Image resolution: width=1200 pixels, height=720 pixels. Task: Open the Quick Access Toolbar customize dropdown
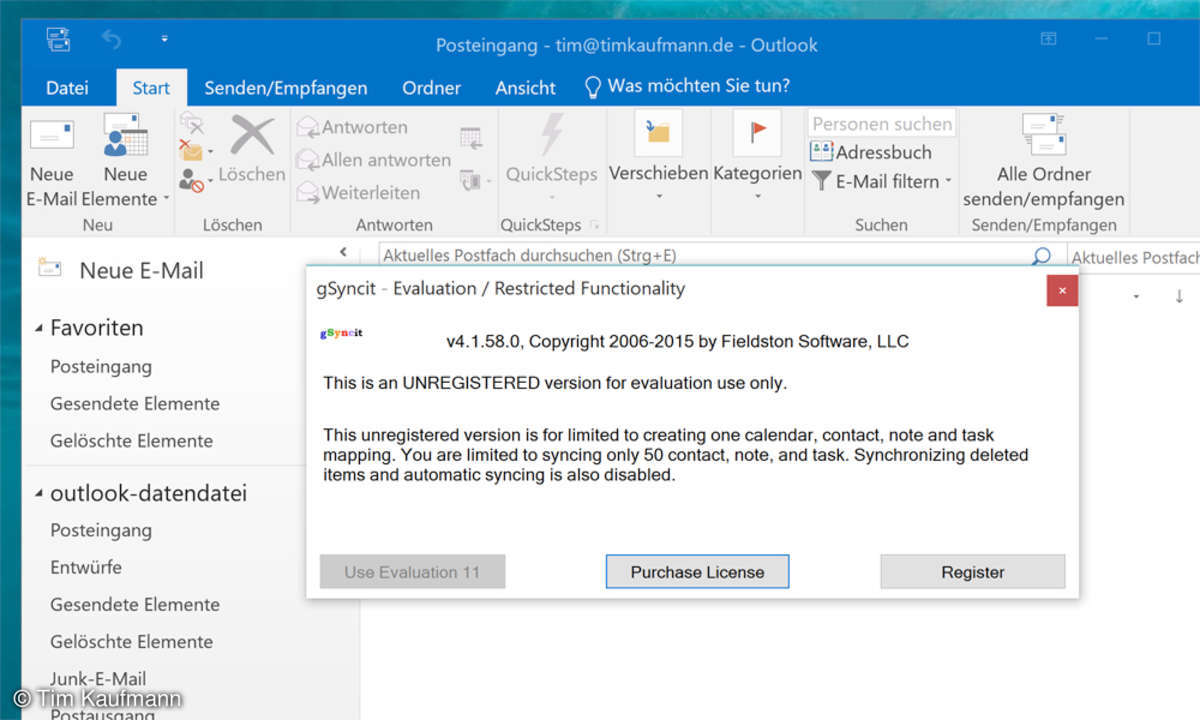[164, 40]
